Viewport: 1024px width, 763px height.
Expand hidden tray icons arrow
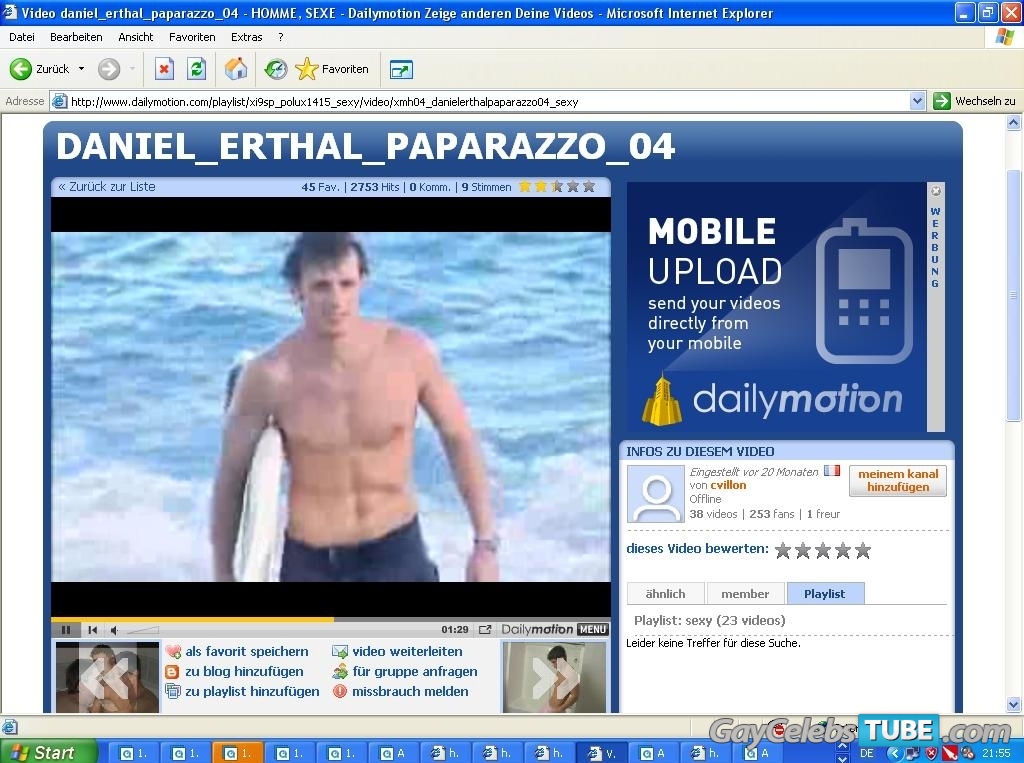point(893,753)
